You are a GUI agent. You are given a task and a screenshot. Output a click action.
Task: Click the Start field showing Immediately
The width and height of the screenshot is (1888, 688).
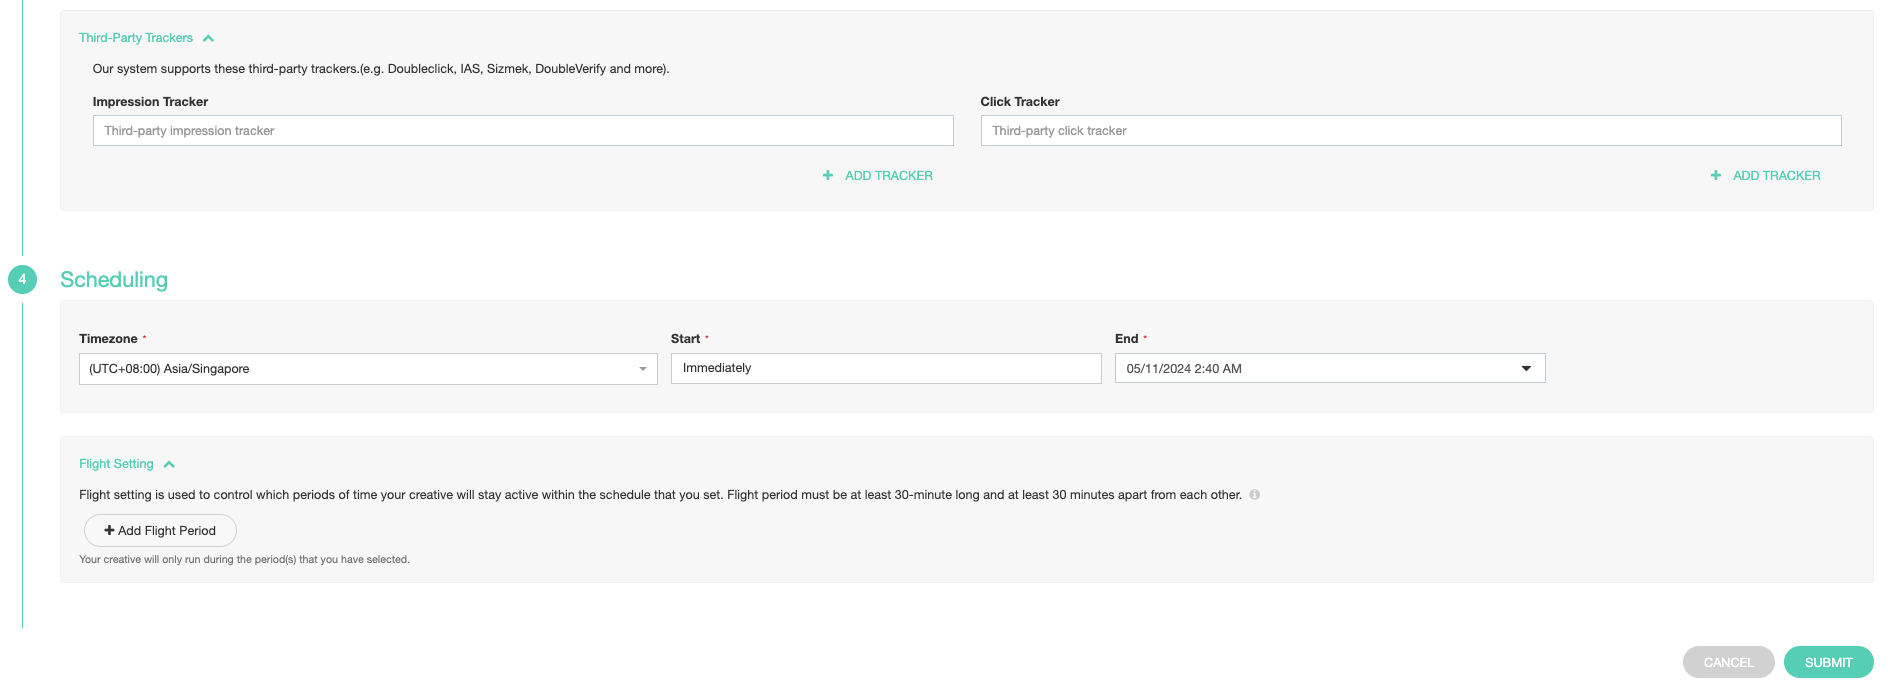[885, 368]
